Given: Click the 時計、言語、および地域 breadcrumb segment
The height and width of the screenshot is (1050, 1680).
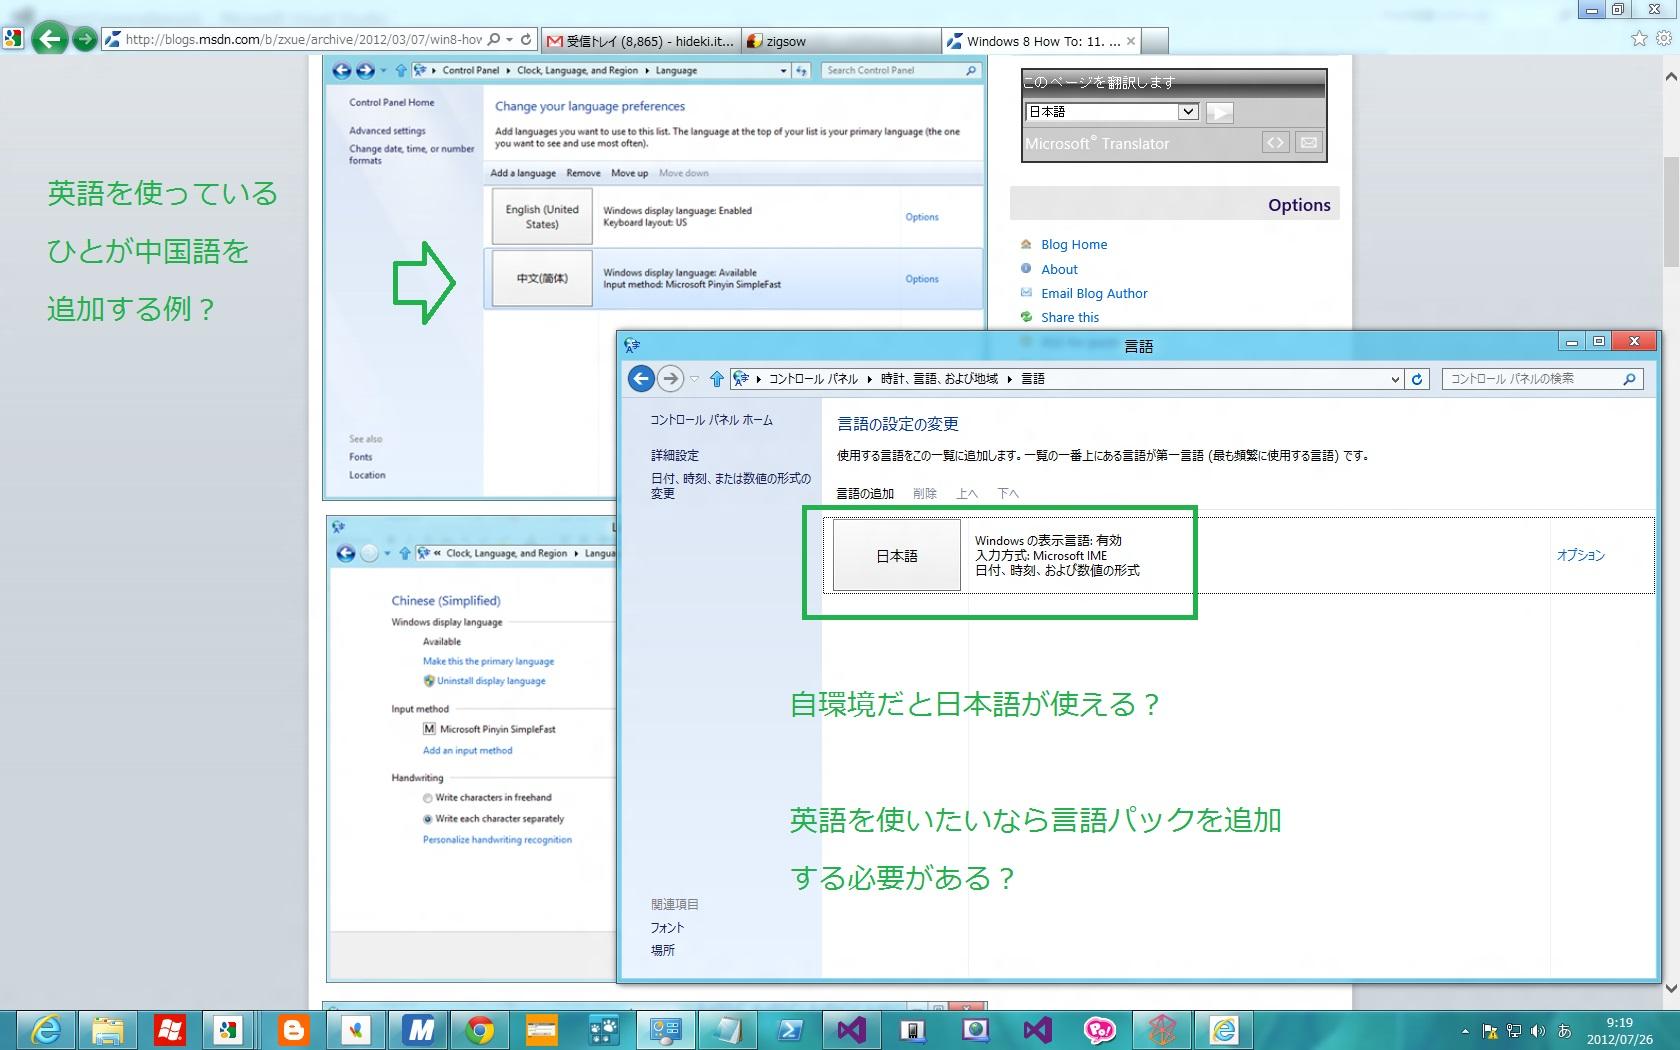Looking at the screenshot, I should pyautogui.click(x=939, y=379).
